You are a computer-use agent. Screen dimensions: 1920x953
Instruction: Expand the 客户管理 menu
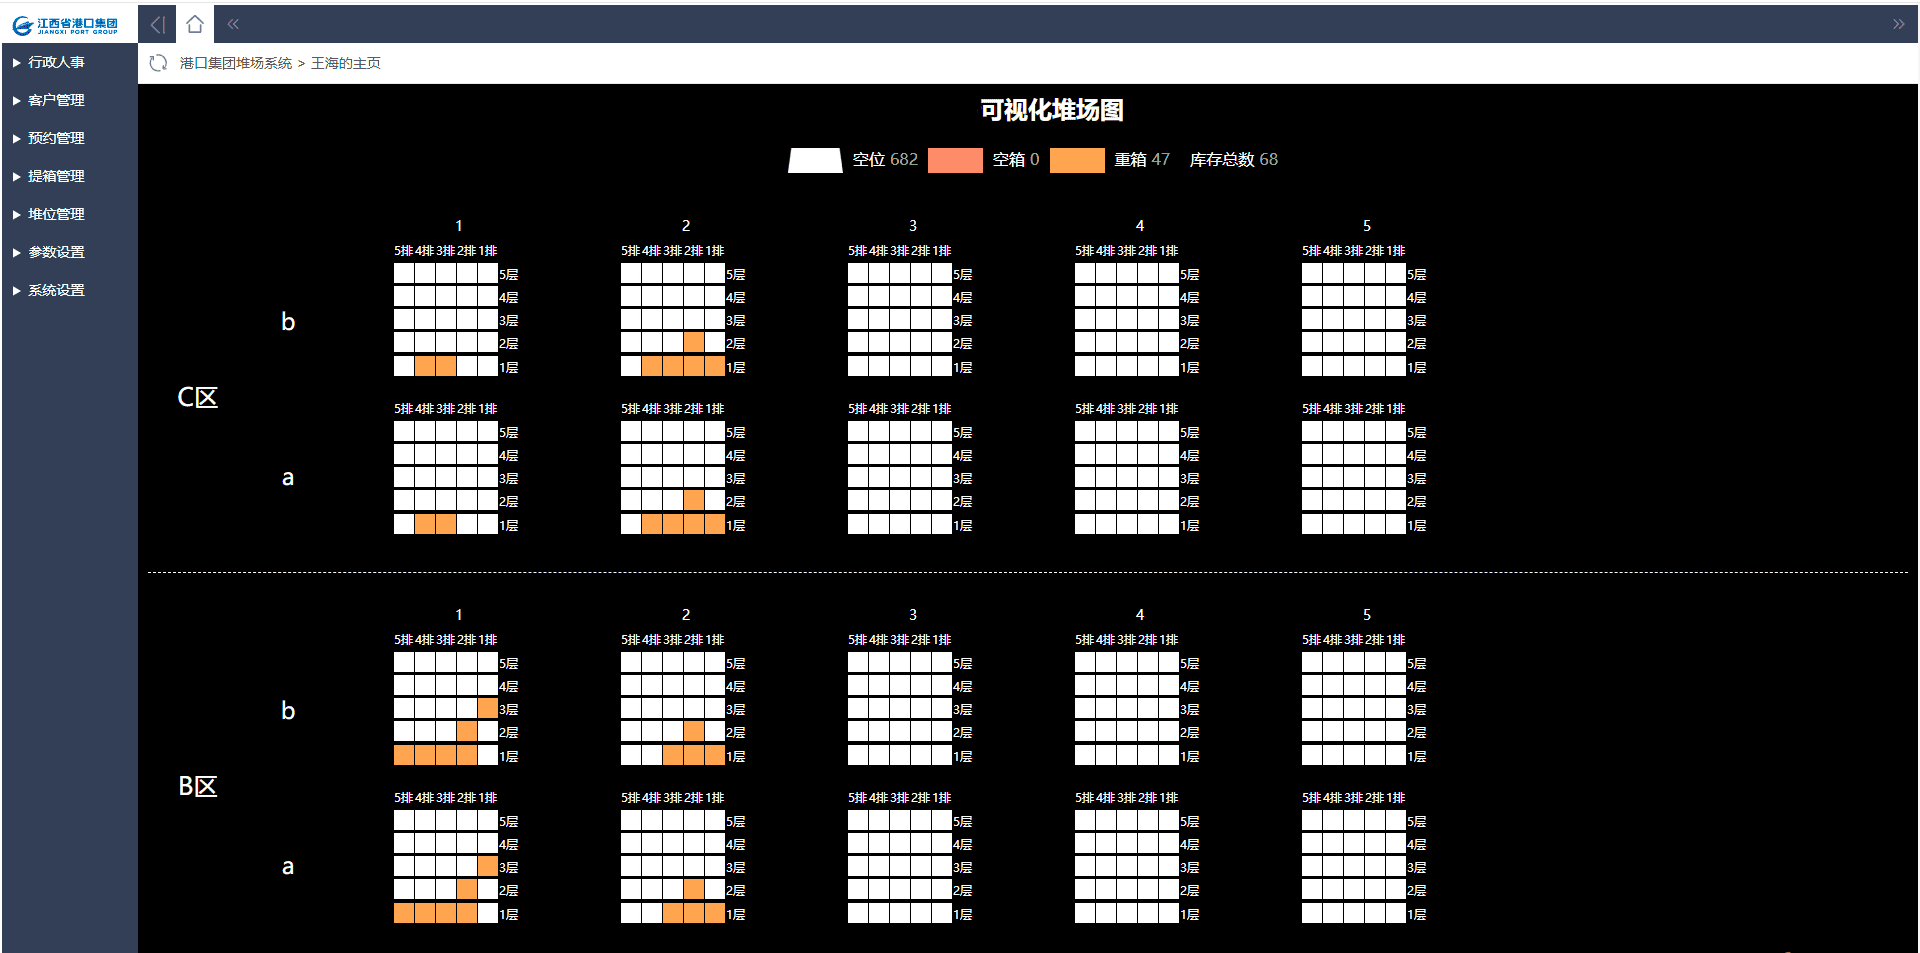coord(56,100)
